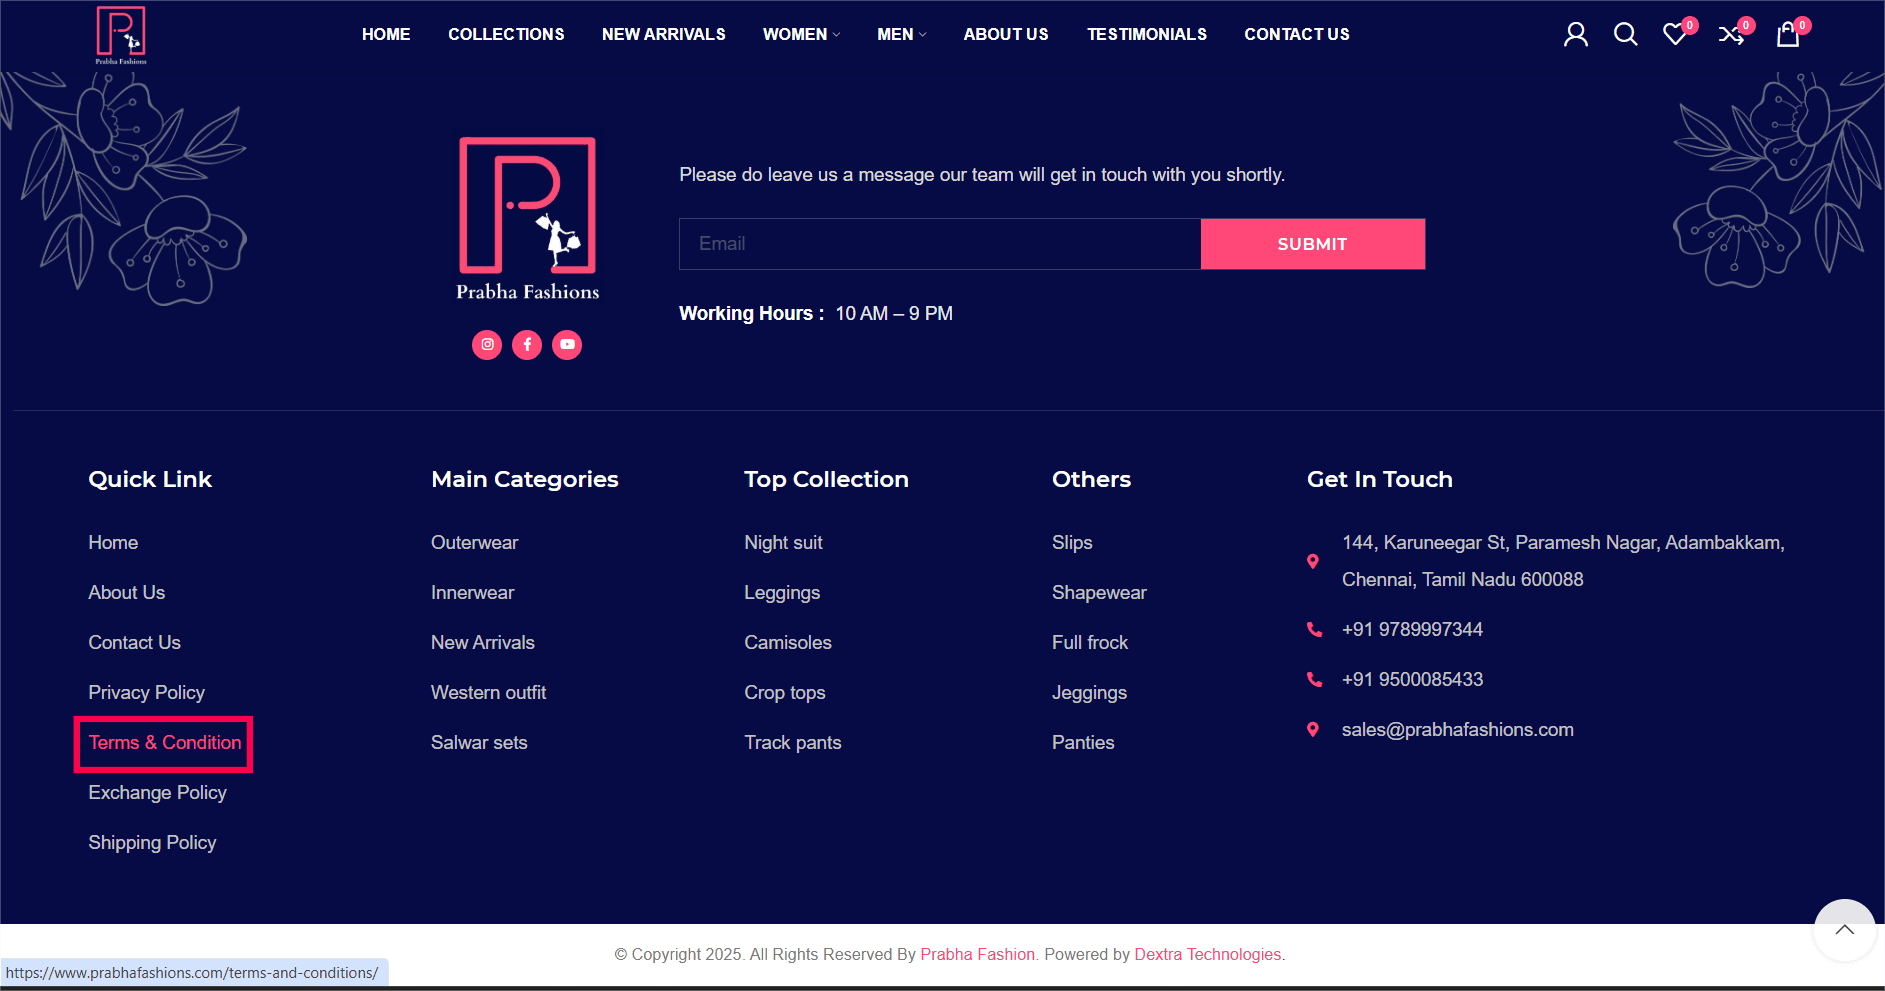Call the +91 9500085433 phone number
The image size is (1885, 991).
1412,680
